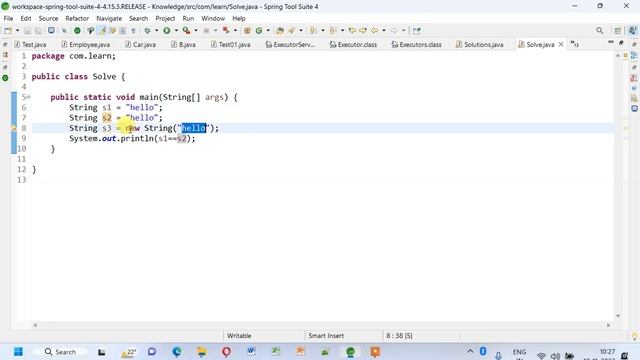640x360 pixels.
Task: Open the terminal toolbar icon
Action: click(x=51, y=31)
